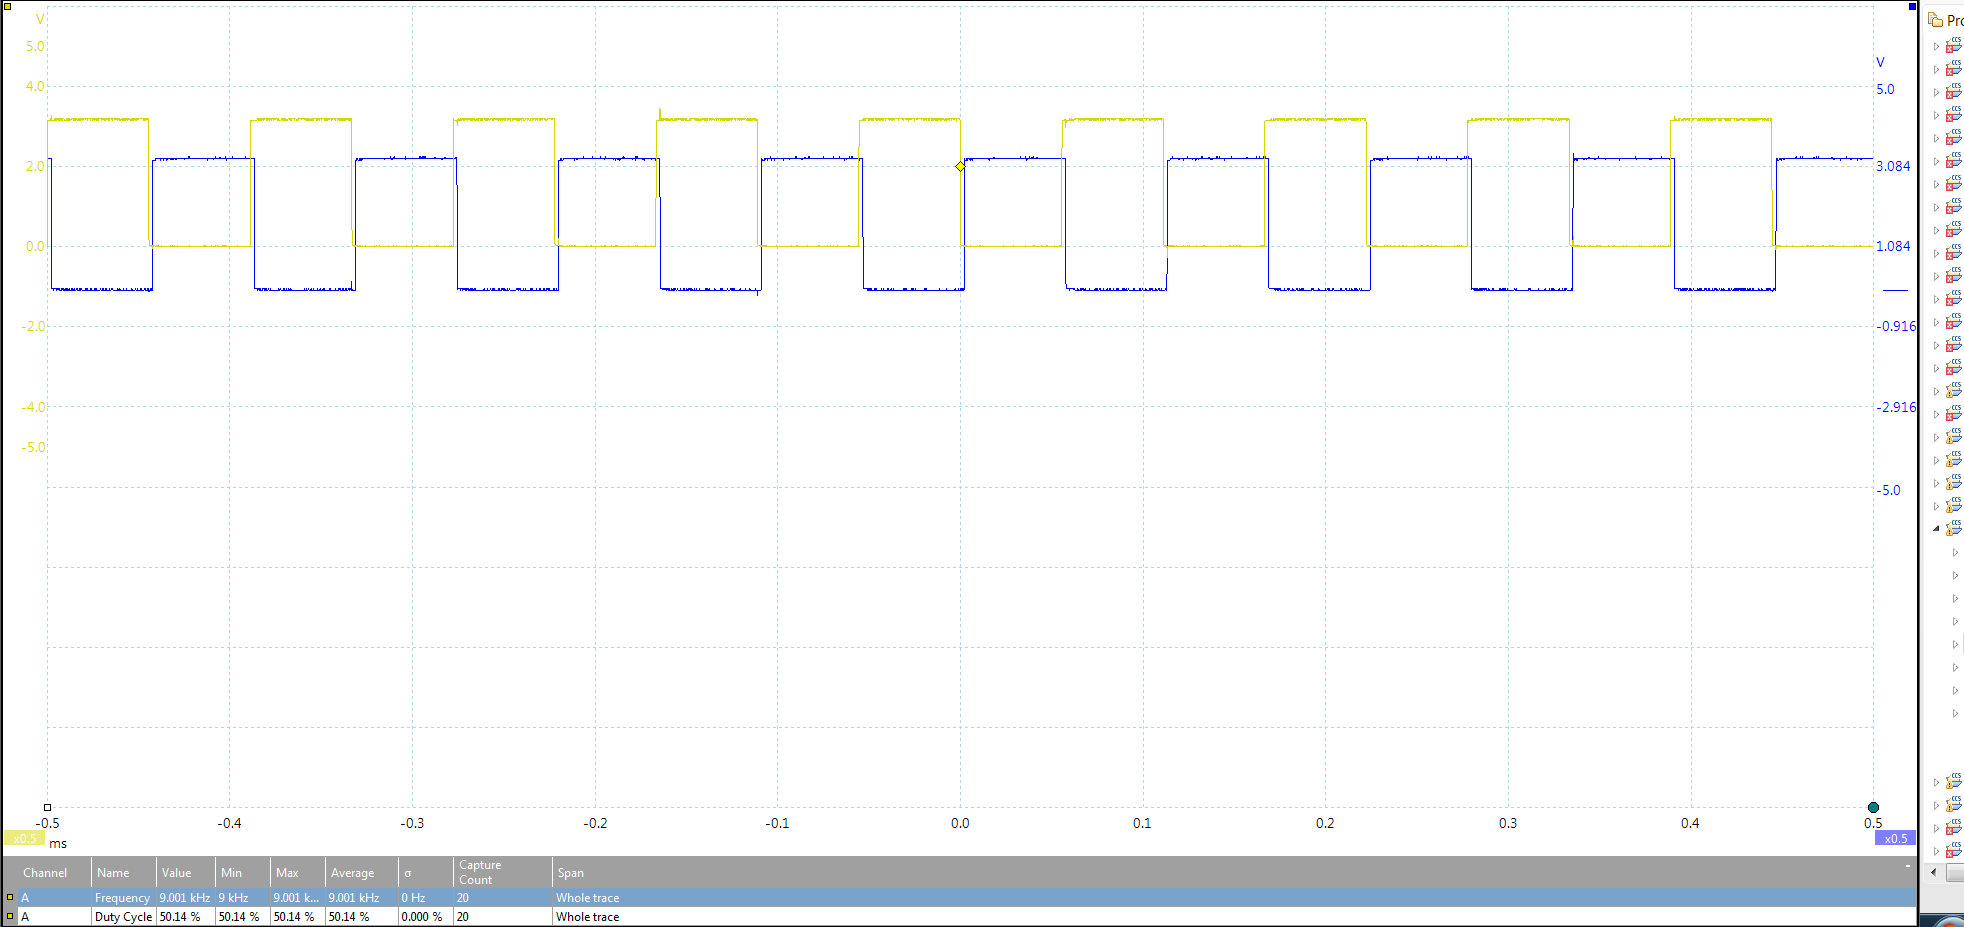The width and height of the screenshot is (1964, 927).
Task: Click the blue -0.916 Channel B axis label
Action: coord(1895,326)
